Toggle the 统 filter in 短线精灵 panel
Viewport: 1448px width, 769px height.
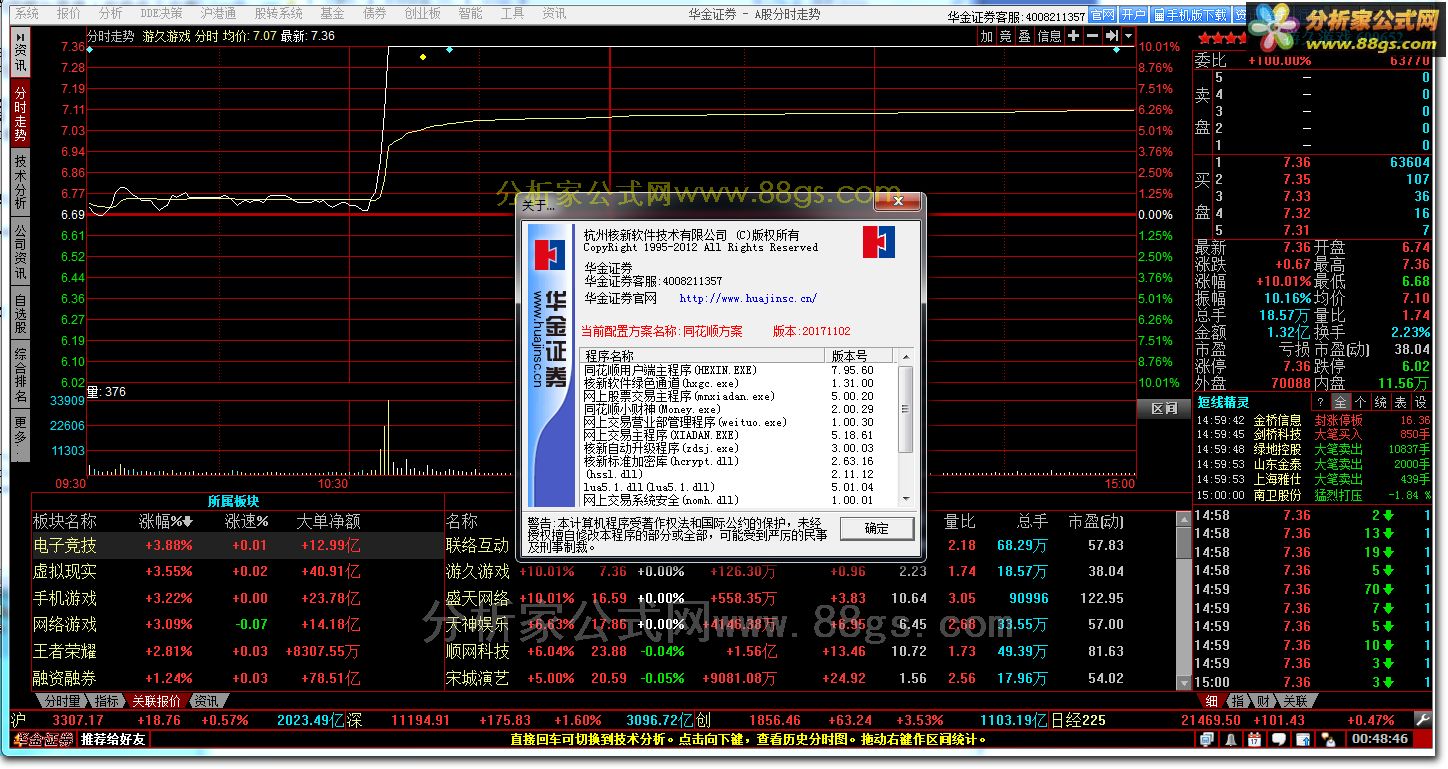click(x=1380, y=402)
